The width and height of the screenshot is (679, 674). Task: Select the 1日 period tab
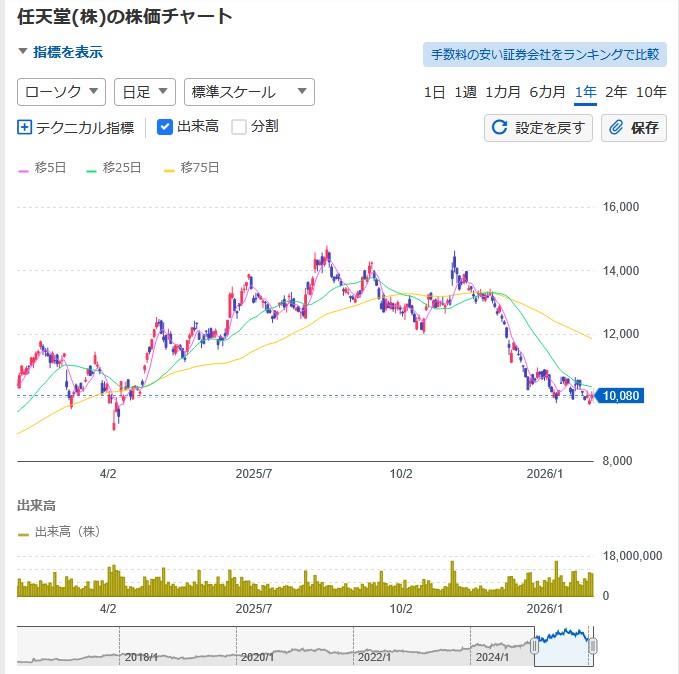point(434,92)
